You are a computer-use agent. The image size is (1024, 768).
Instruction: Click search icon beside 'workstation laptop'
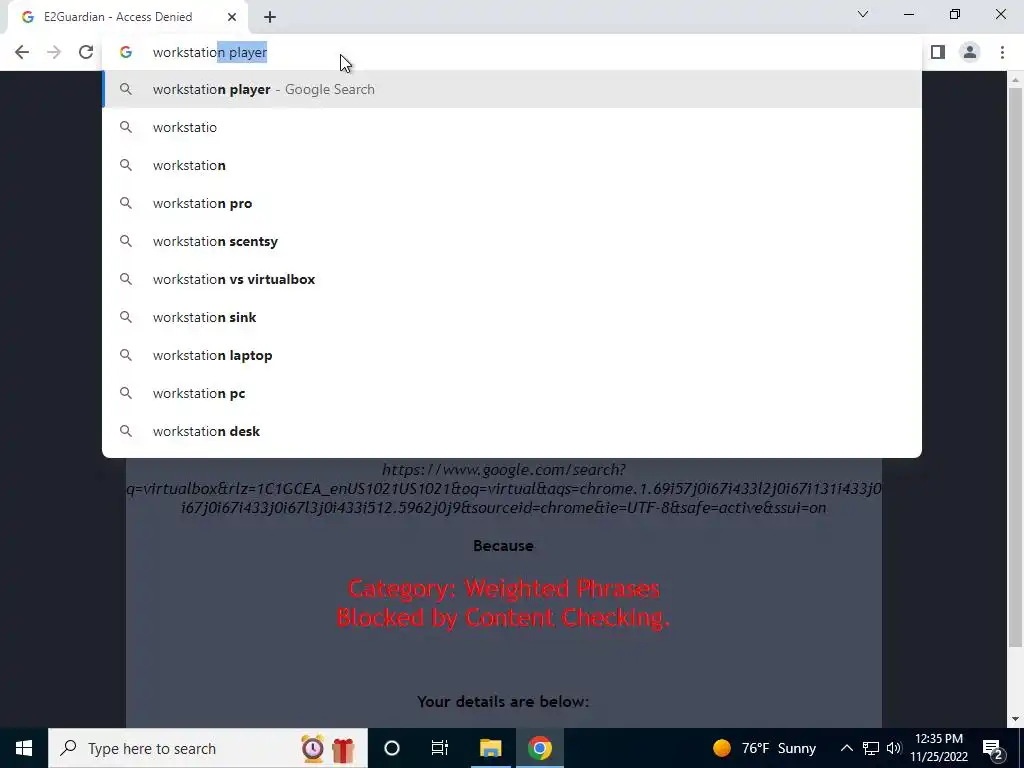126,355
